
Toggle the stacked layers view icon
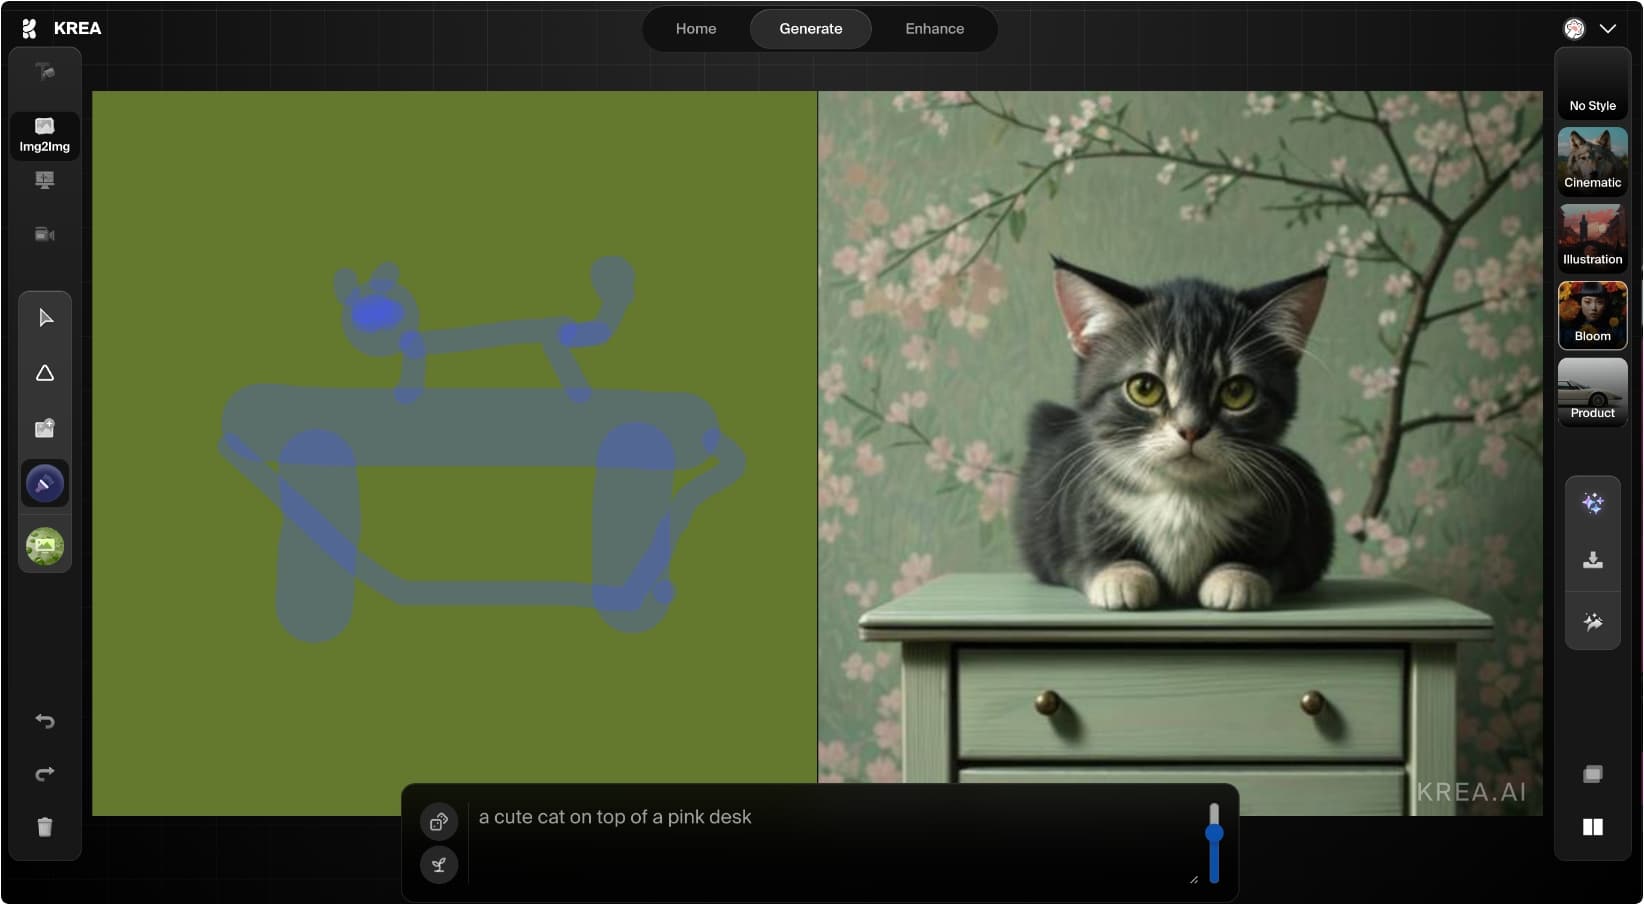click(1593, 774)
